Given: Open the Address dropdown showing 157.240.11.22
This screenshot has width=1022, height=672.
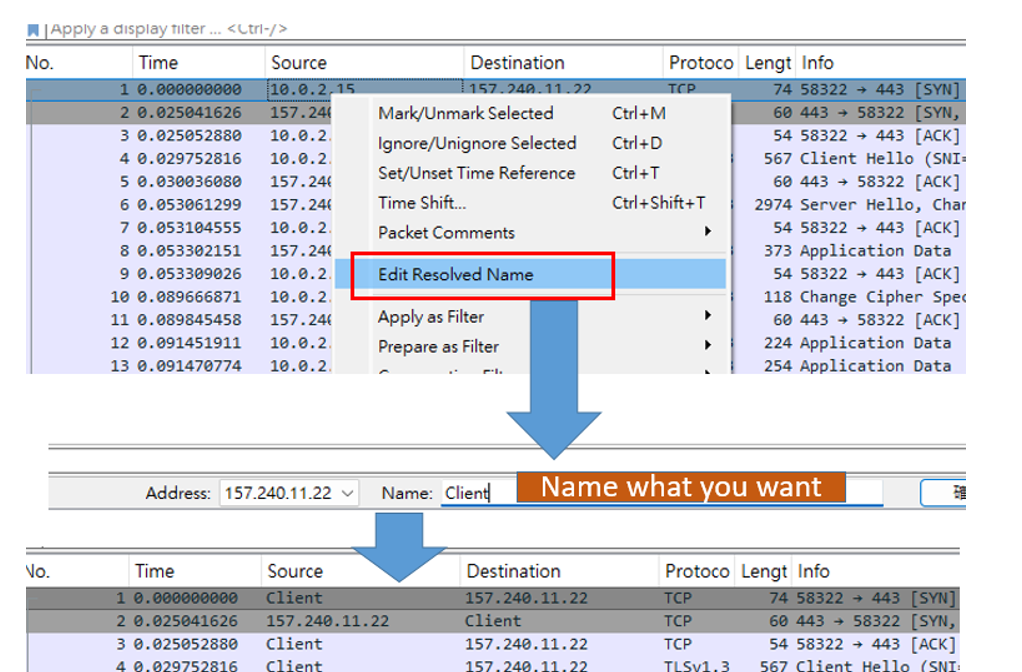Looking at the screenshot, I should pos(289,493).
